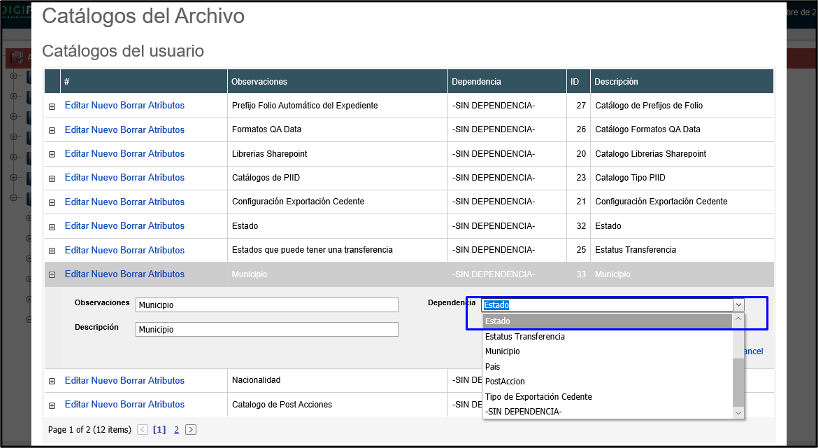
Task: Select 'Estatus Transferencia' from dropdown list
Action: point(525,336)
